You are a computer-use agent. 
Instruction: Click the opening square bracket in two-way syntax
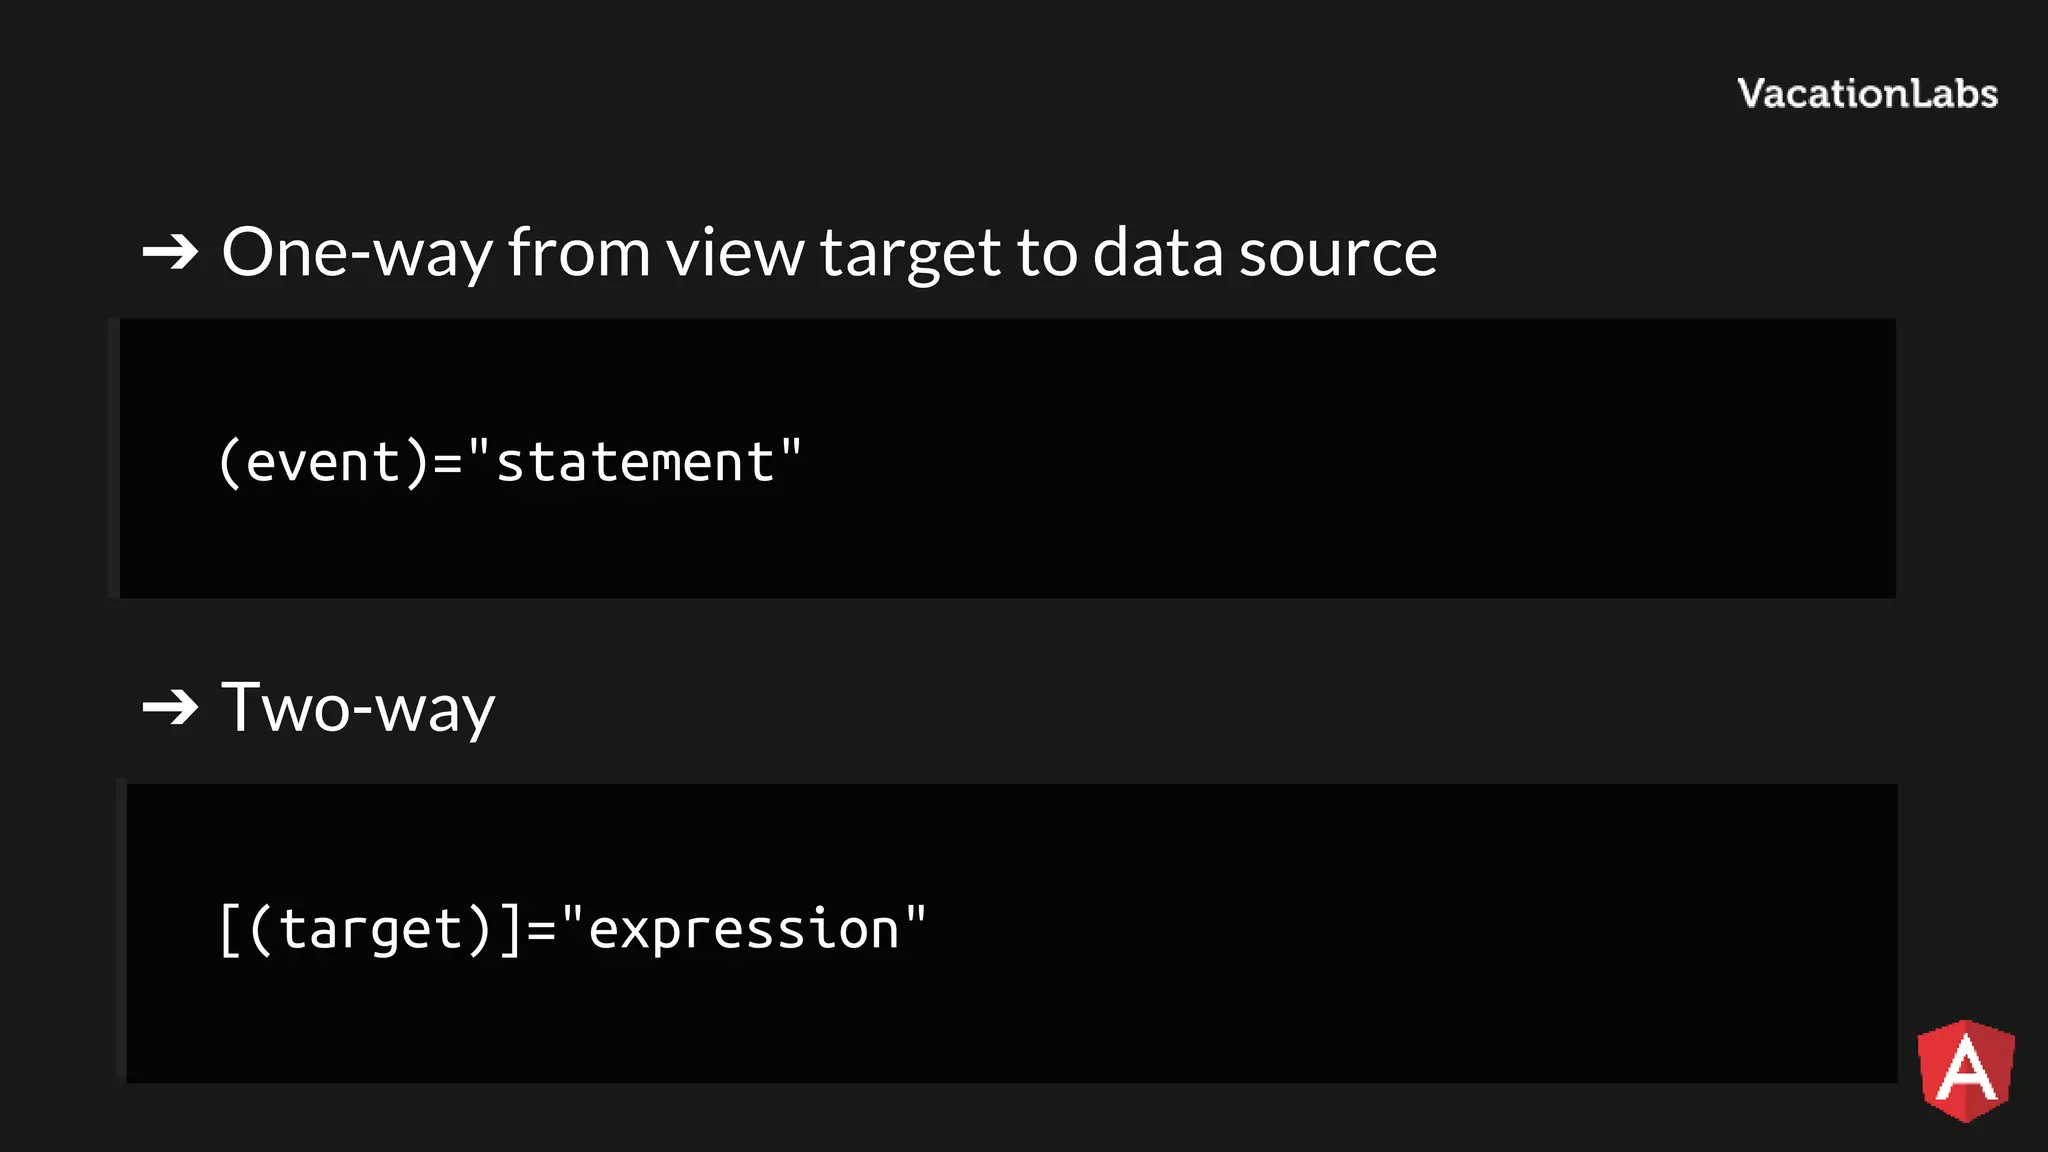coord(230,930)
